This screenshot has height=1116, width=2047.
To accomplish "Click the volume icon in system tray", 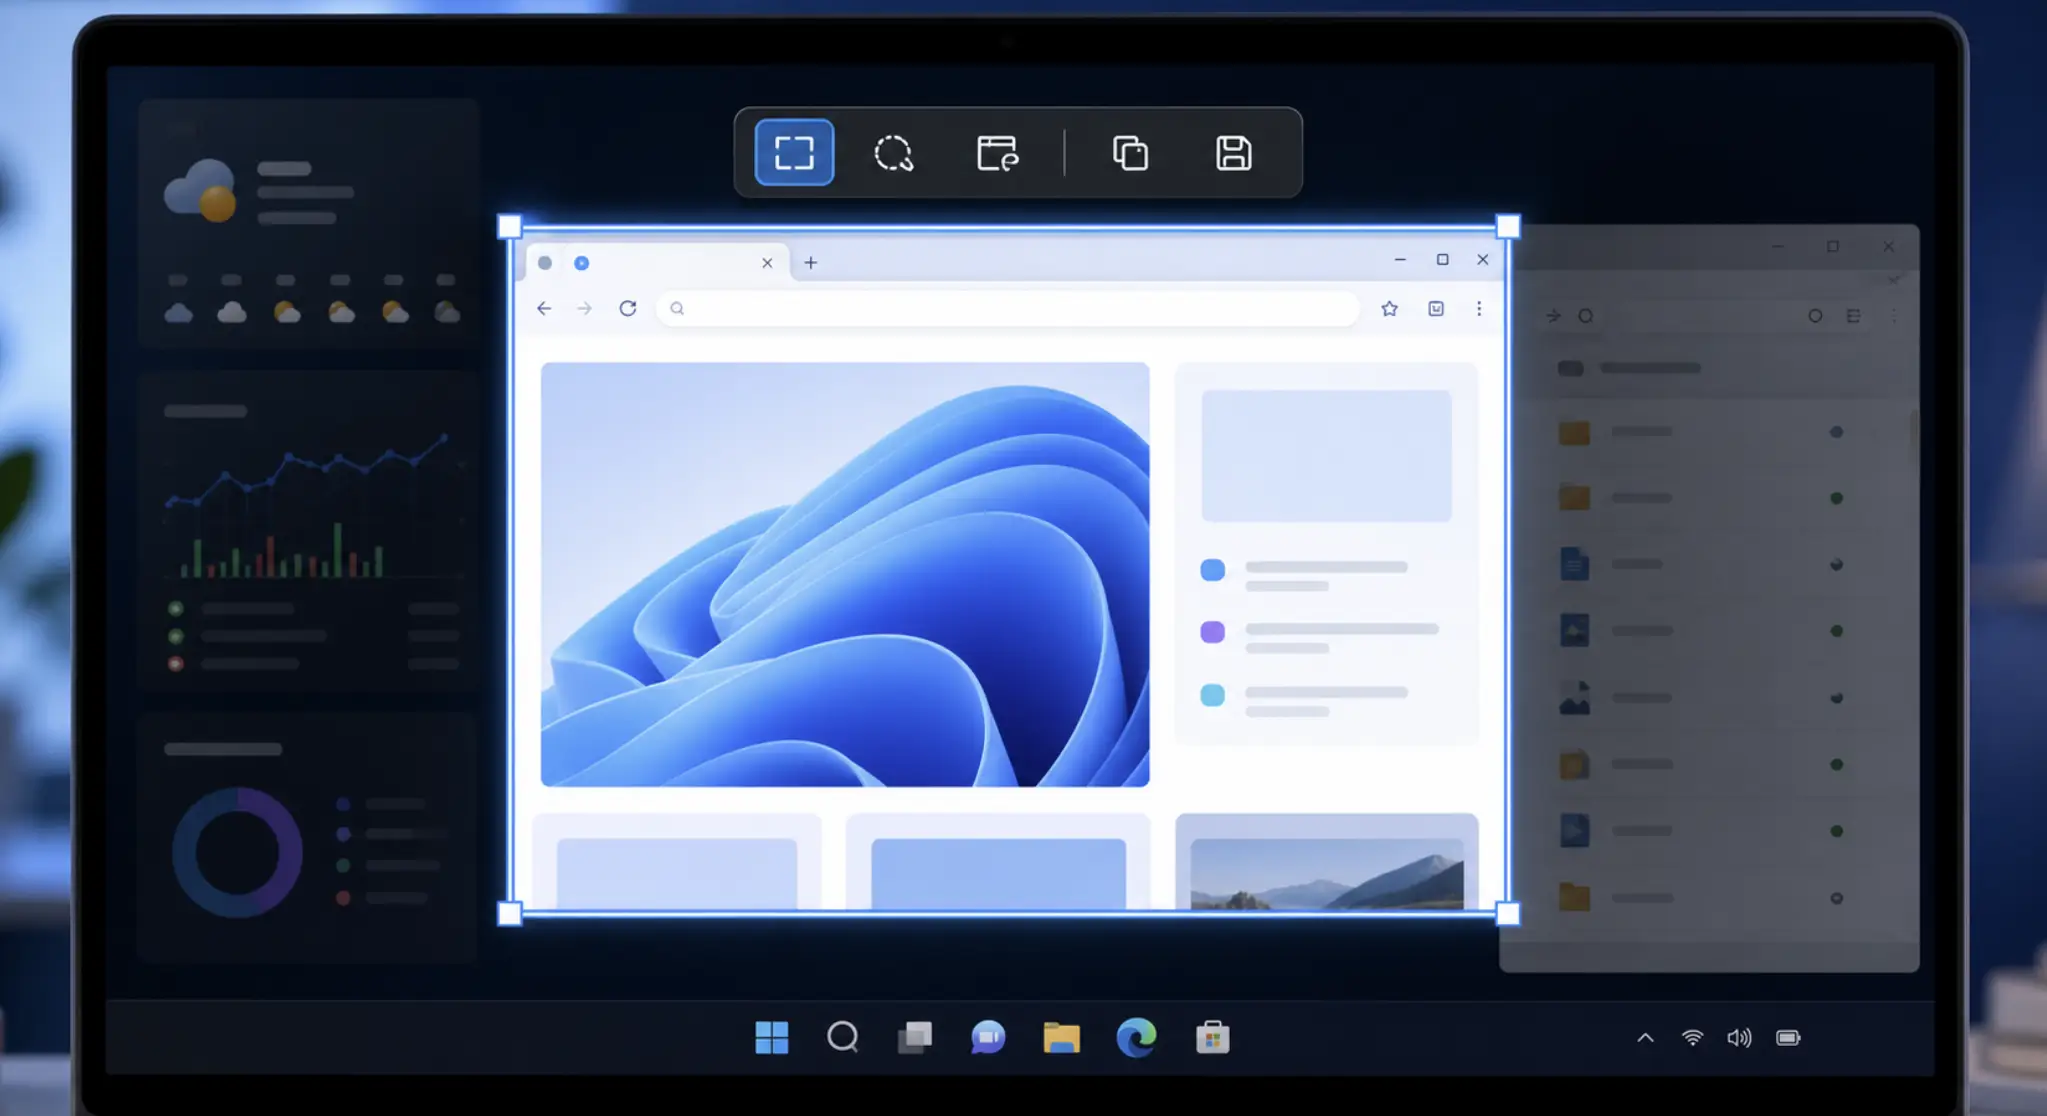I will click(1739, 1038).
